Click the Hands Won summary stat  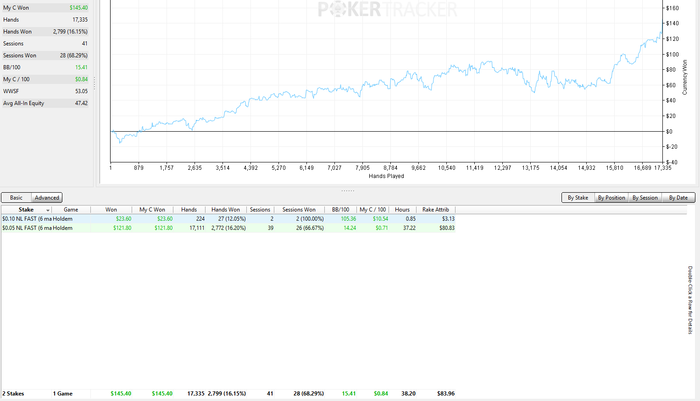tap(45, 32)
